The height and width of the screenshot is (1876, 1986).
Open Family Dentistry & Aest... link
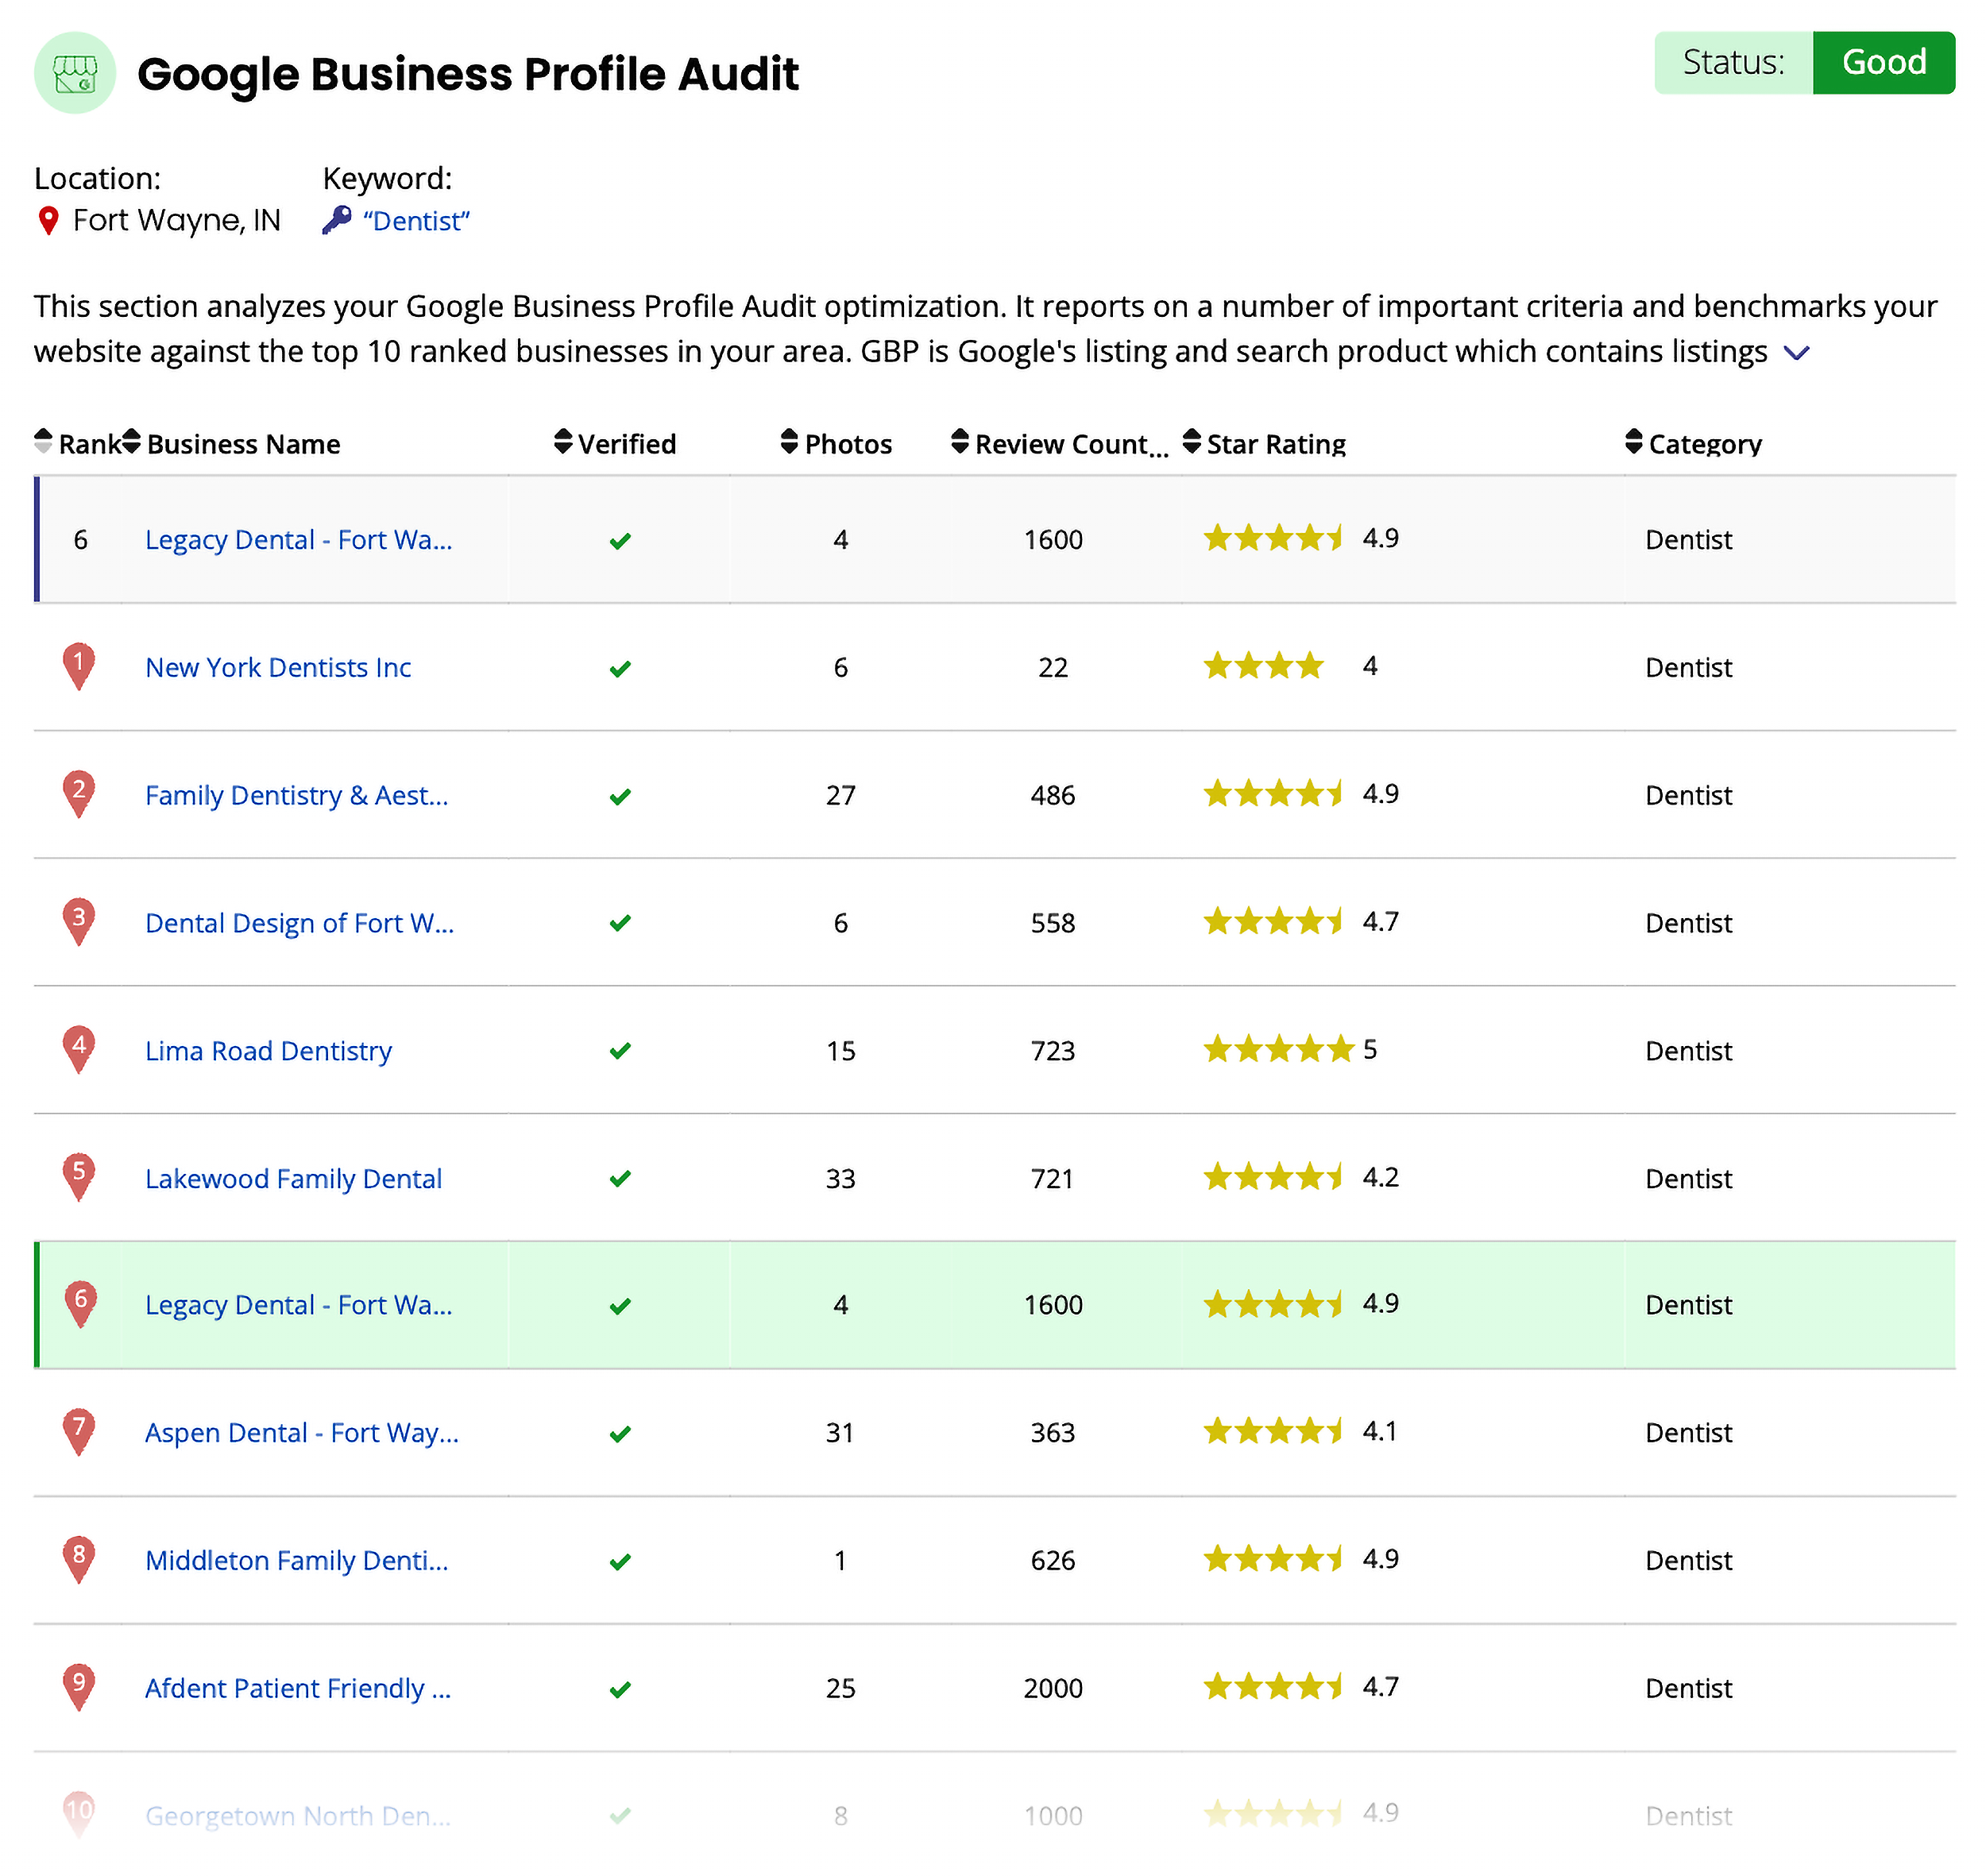tap(297, 796)
